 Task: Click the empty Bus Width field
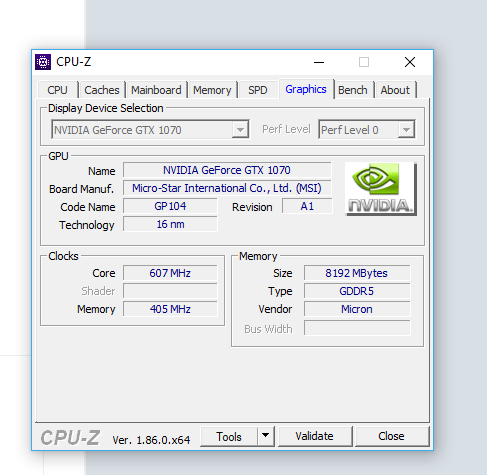[357, 328]
